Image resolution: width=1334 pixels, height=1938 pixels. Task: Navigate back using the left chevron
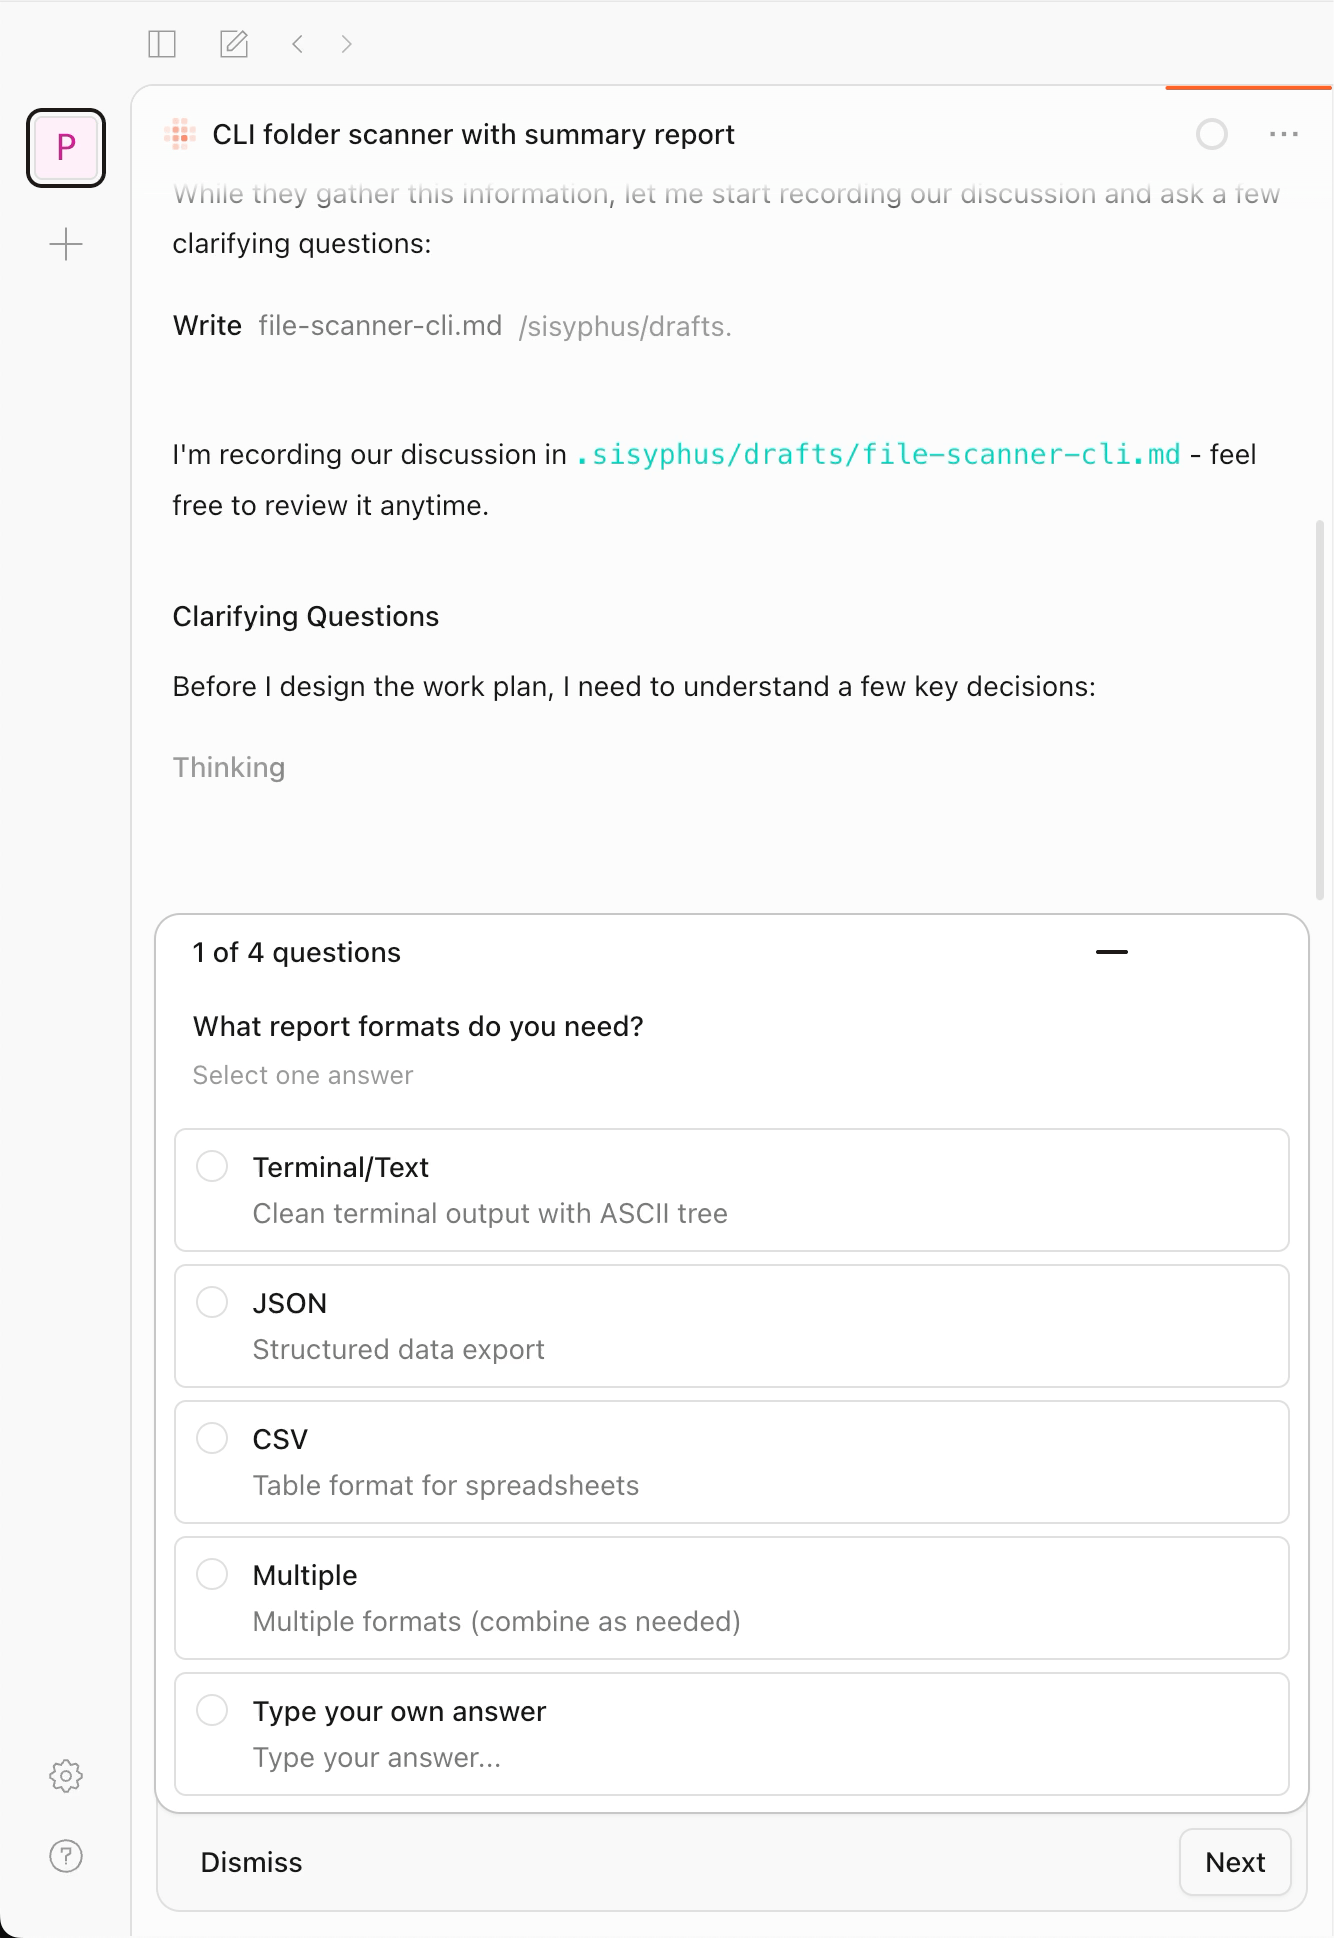(295, 43)
